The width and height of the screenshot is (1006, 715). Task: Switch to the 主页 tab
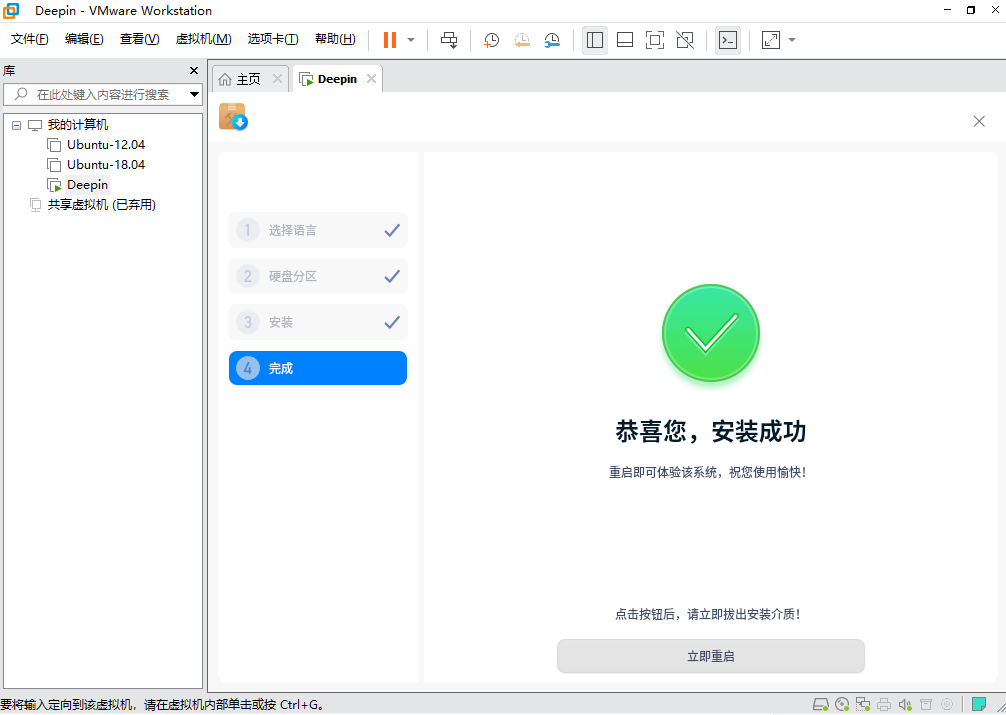click(x=249, y=79)
